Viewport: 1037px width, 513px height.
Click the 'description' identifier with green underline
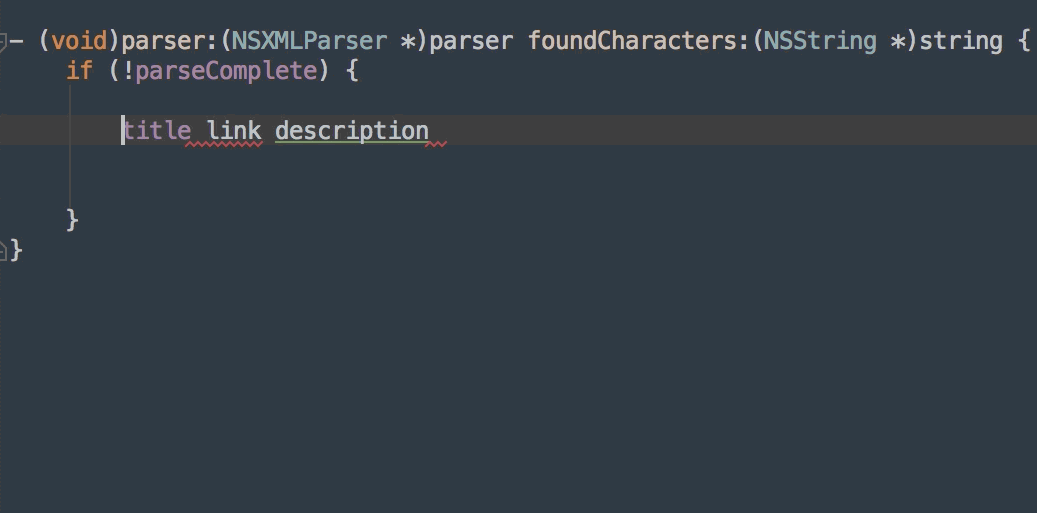click(351, 130)
